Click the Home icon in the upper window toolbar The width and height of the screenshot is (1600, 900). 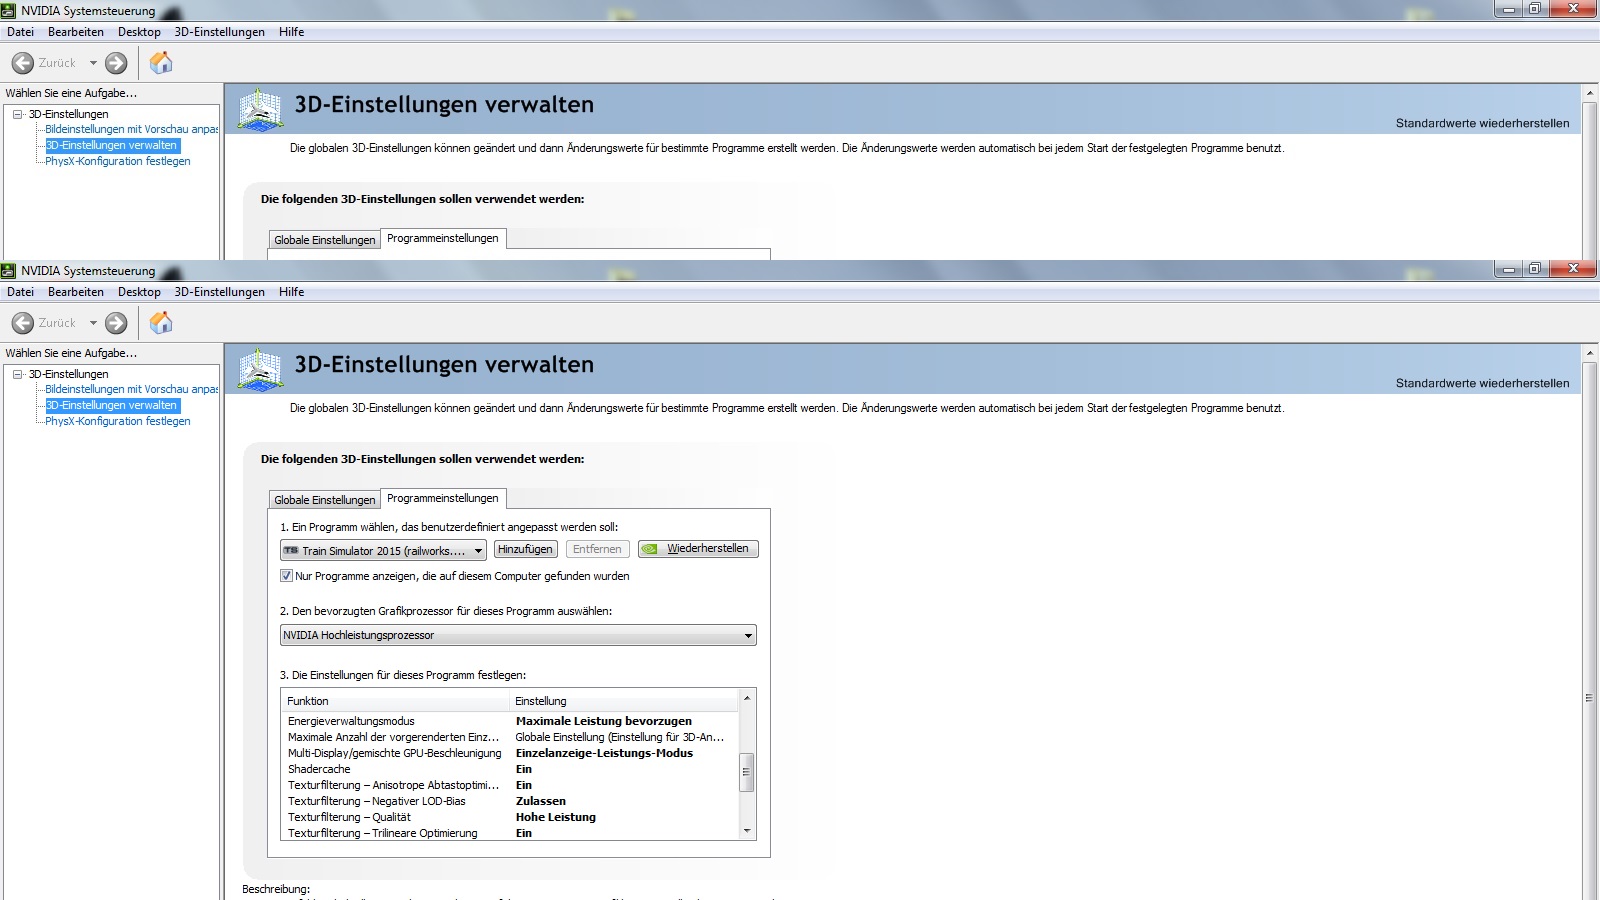pyautogui.click(x=161, y=62)
